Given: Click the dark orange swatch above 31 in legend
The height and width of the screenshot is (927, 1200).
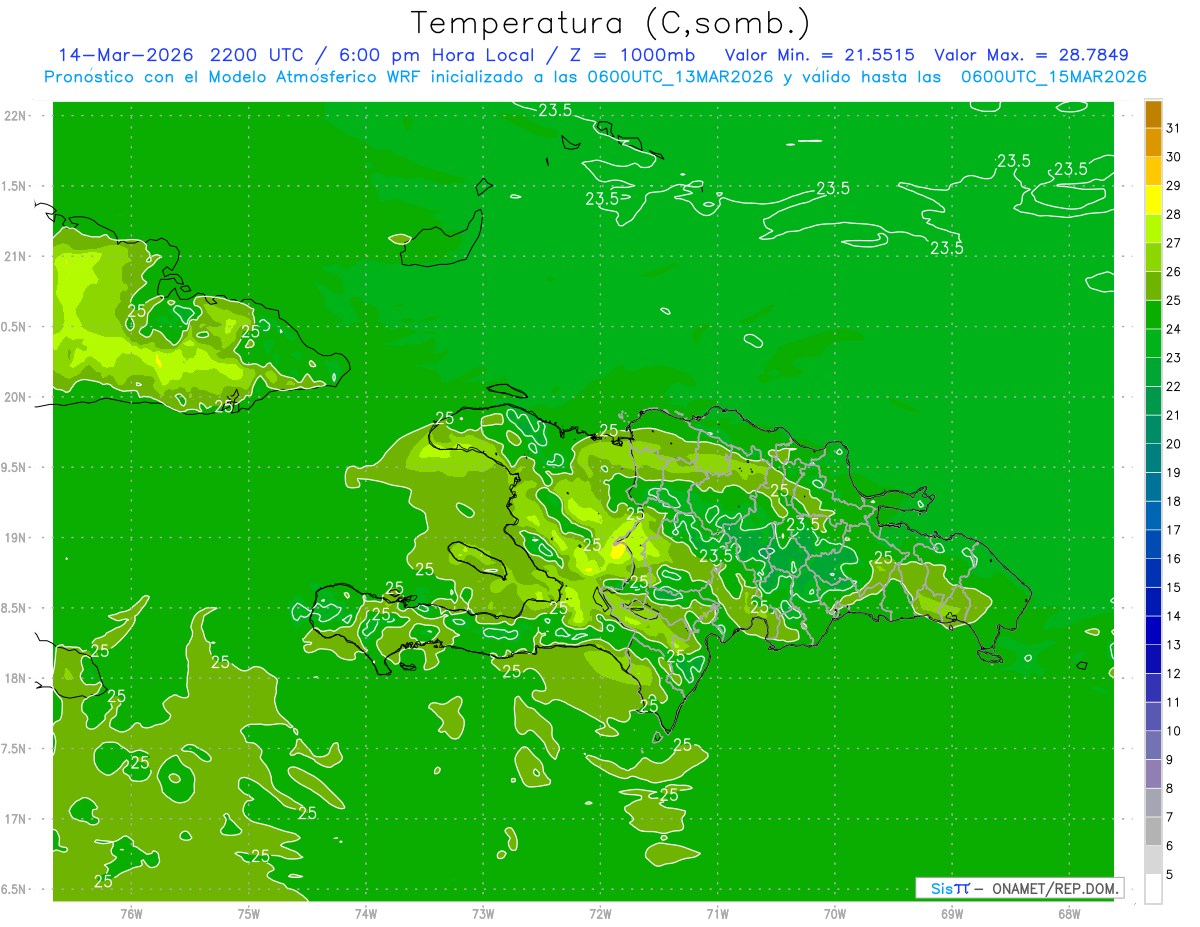Looking at the screenshot, I should [x=1153, y=114].
